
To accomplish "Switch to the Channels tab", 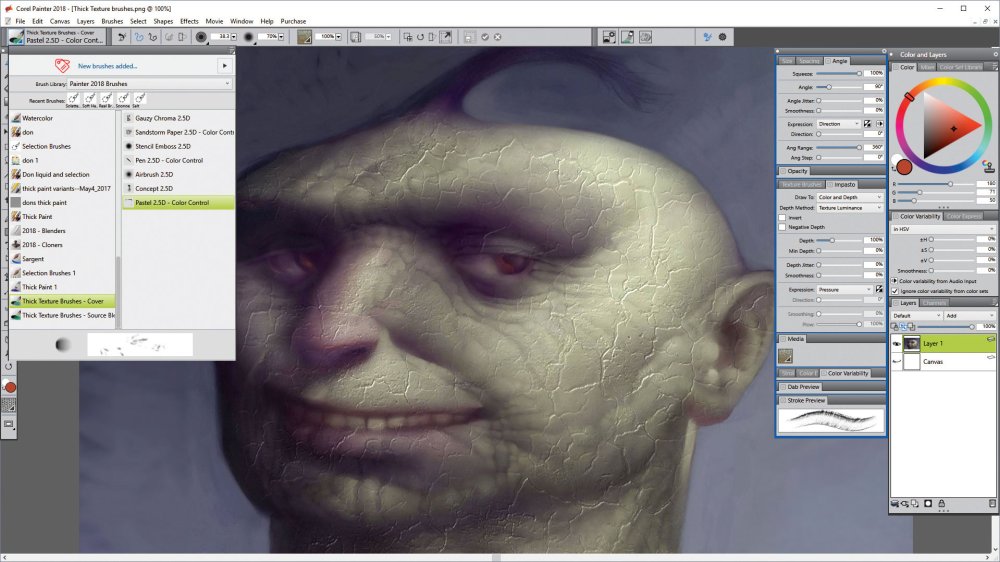I will point(934,303).
